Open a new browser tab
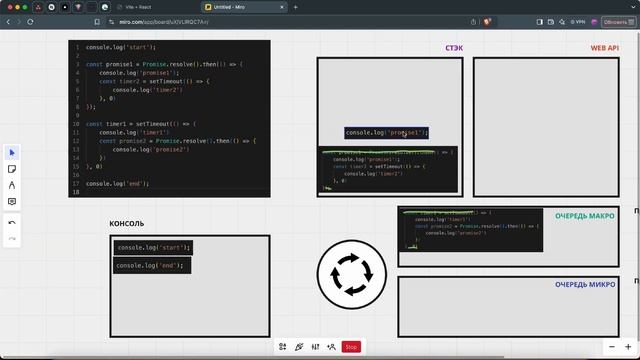This screenshot has height=360, width=640. pos(296,7)
